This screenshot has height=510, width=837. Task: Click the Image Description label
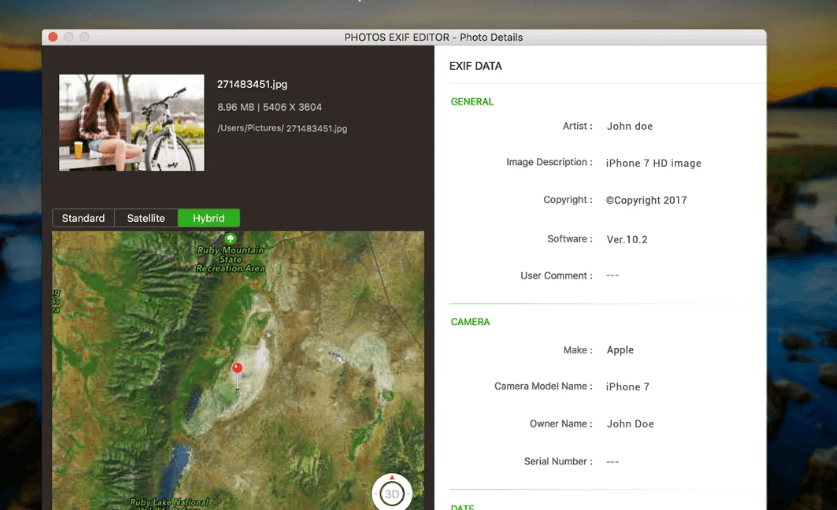[549, 162]
